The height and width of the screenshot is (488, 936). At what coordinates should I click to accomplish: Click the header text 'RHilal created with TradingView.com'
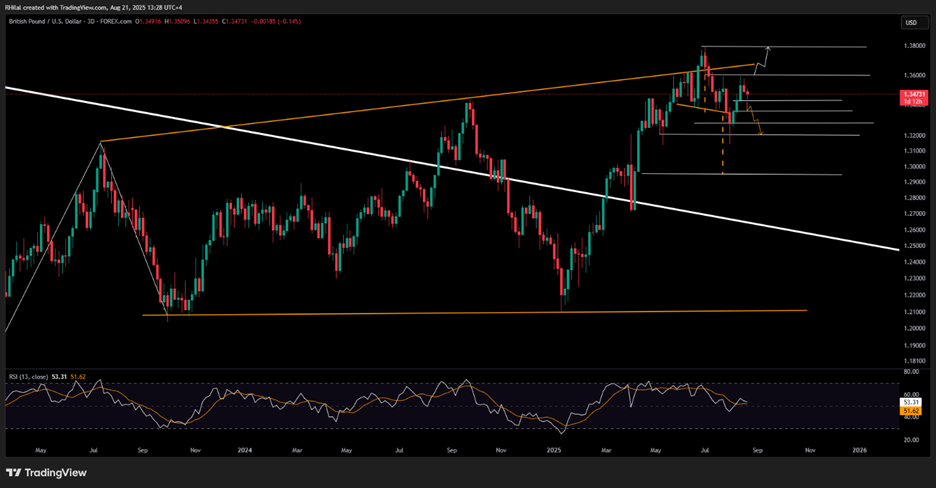coord(56,7)
